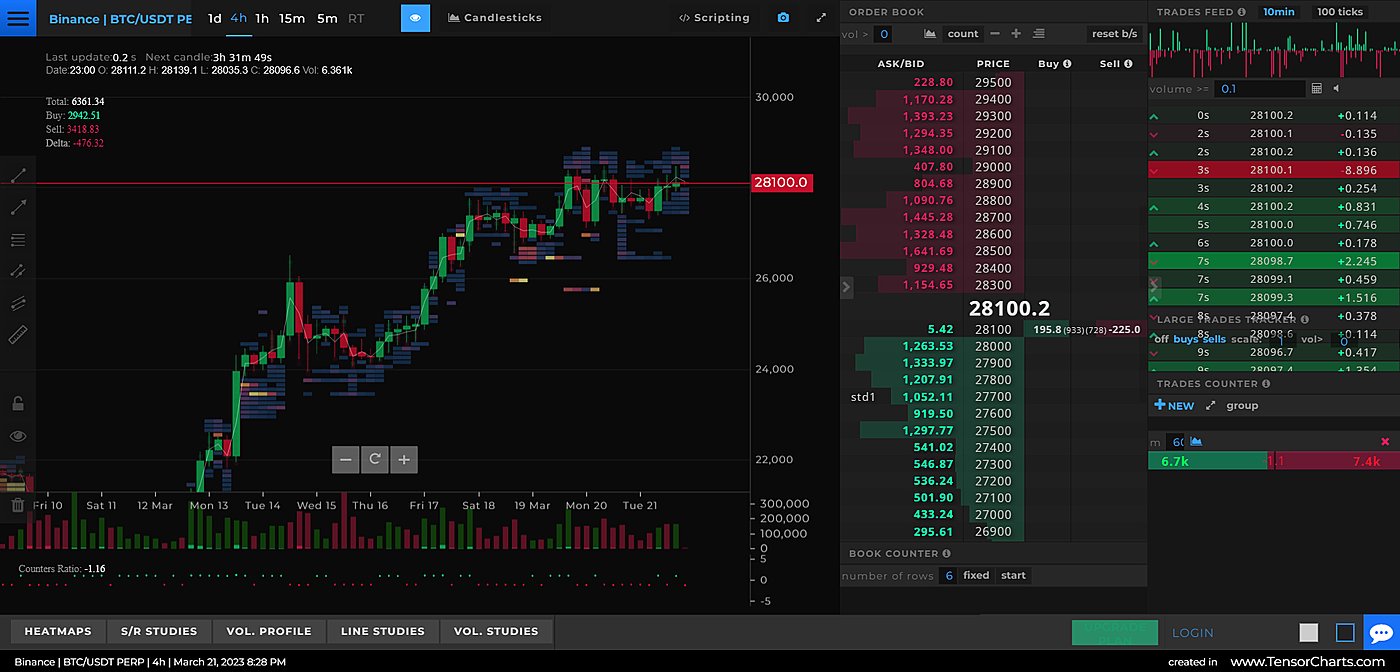
Task: Open the Binance BTC/USDT pair selector
Action: click(120, 19)
